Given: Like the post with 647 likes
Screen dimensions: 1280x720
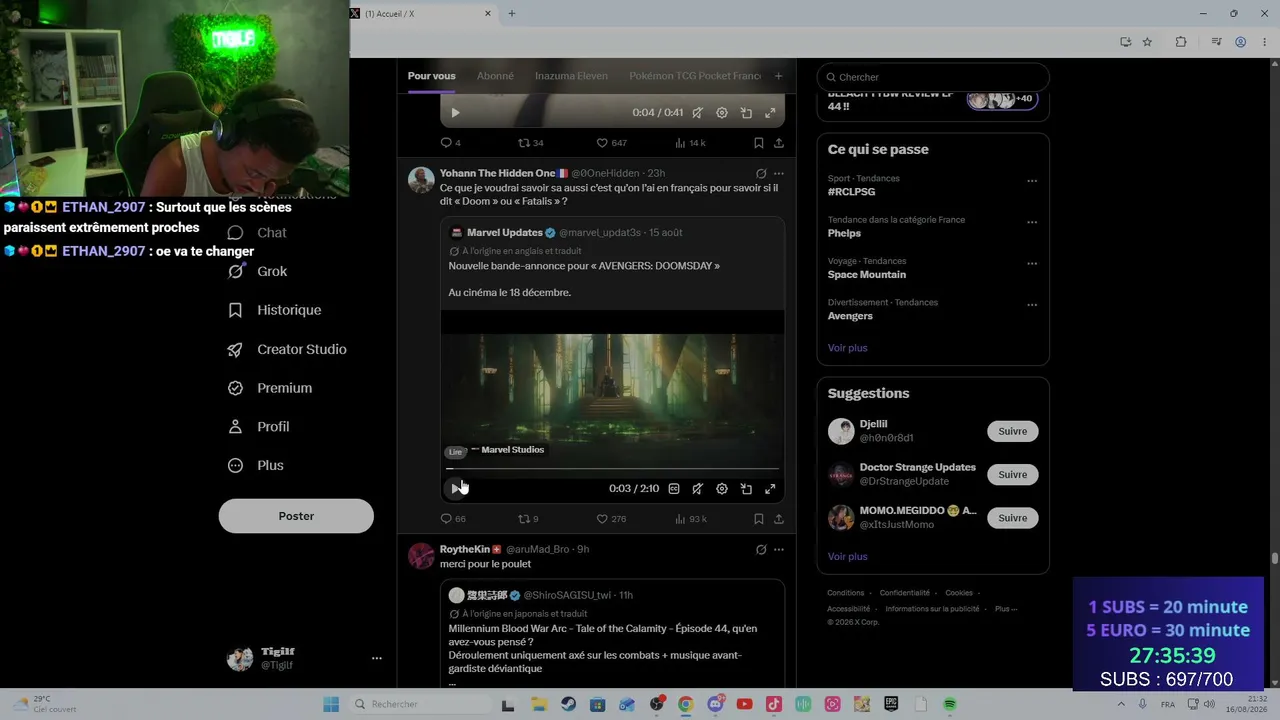Looking at the screenshot, I should pyautogui.click(x=611, y=143).
